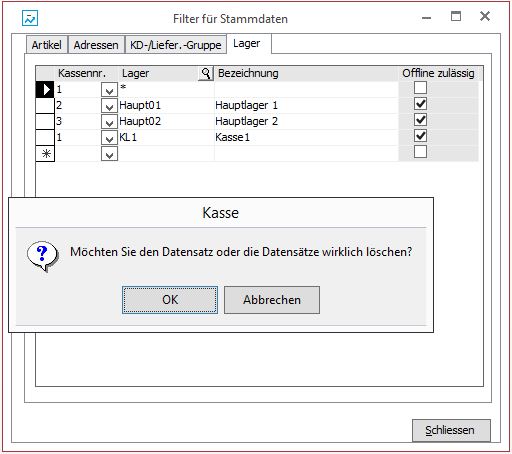The width and height of the screenshot is (512, 454).
Task: Enable Offline zulässig for the asterisk Lager row
Action: click(420, 88)
